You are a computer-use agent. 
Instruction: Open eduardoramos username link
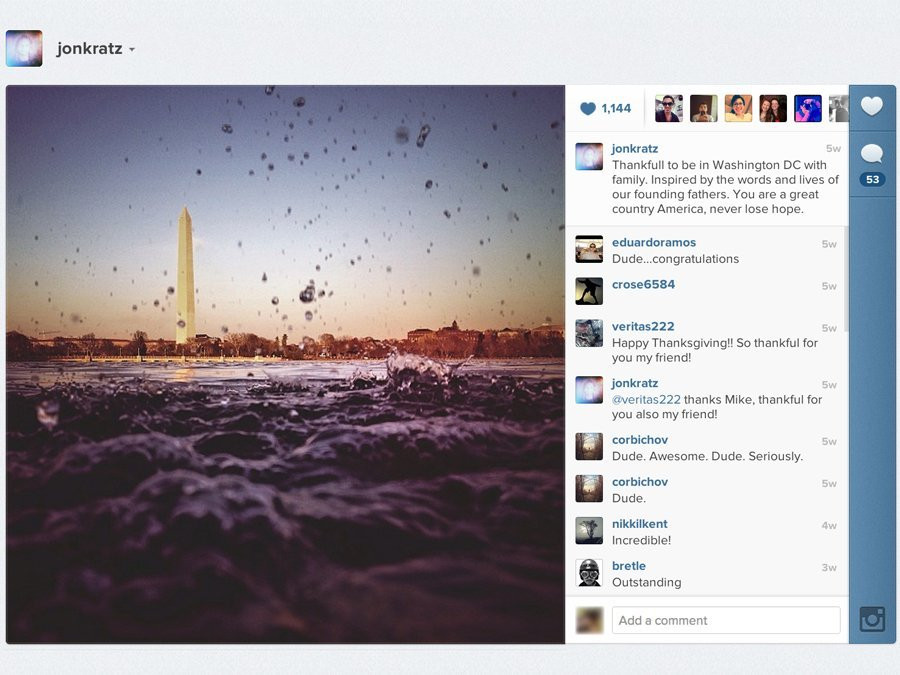click(653, 242)
